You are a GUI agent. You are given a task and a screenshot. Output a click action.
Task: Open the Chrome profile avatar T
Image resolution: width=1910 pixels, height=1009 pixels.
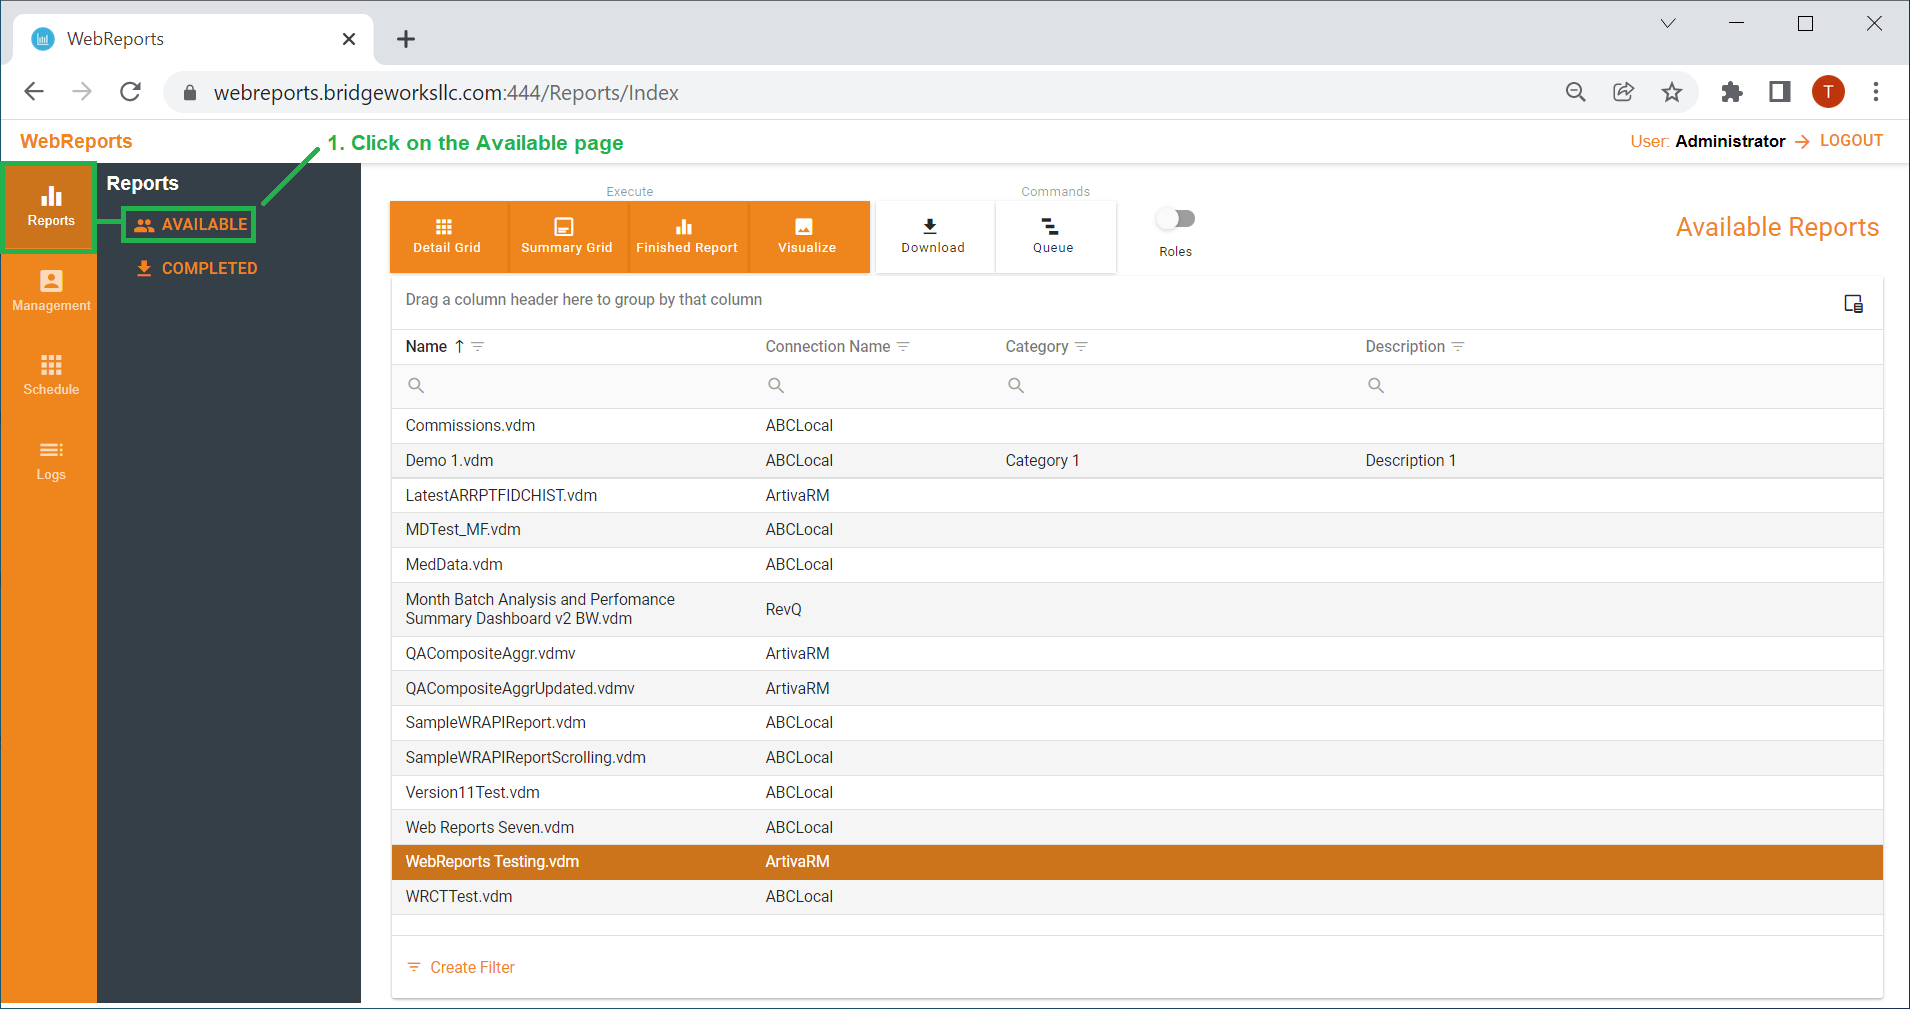pyautogui.click(x=1828, y=92)
